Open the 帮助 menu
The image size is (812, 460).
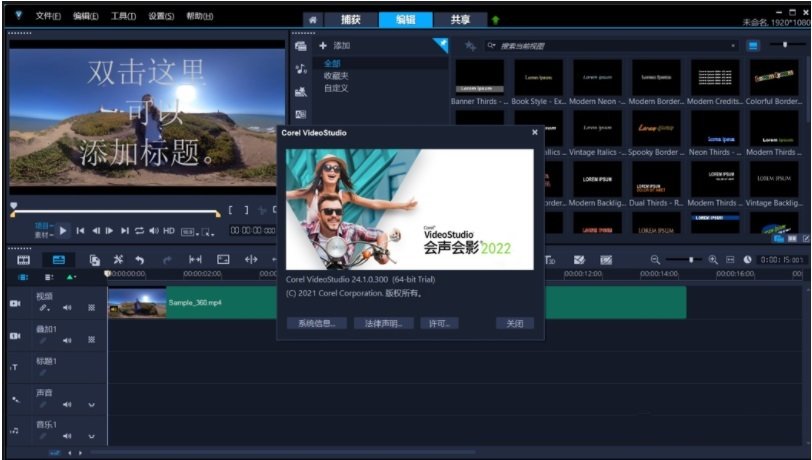coord(199,16)
